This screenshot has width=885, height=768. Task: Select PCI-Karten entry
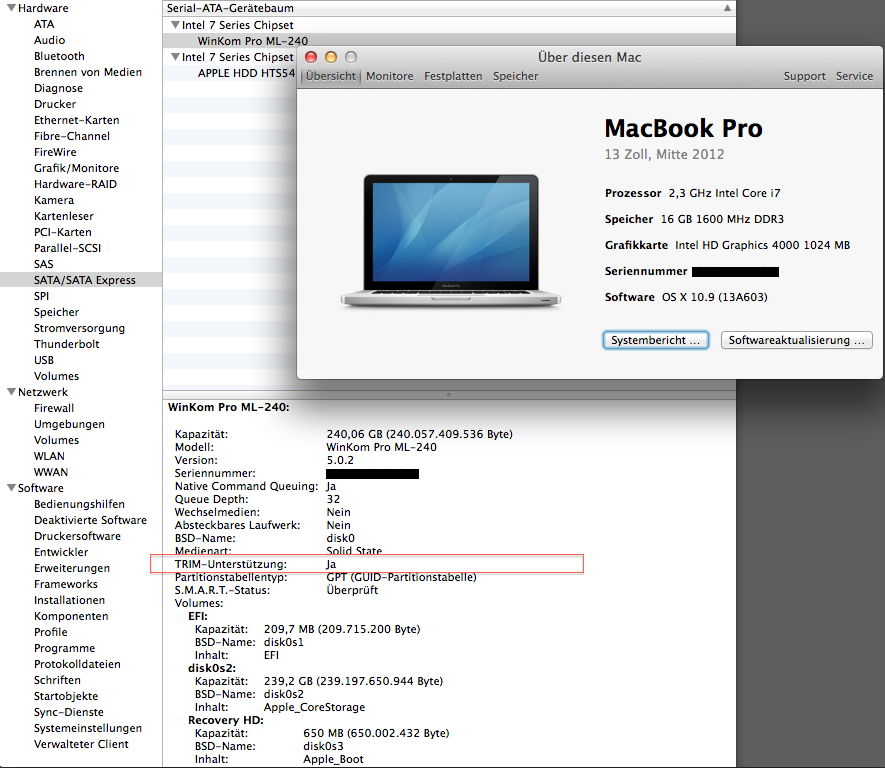[63, 232]
